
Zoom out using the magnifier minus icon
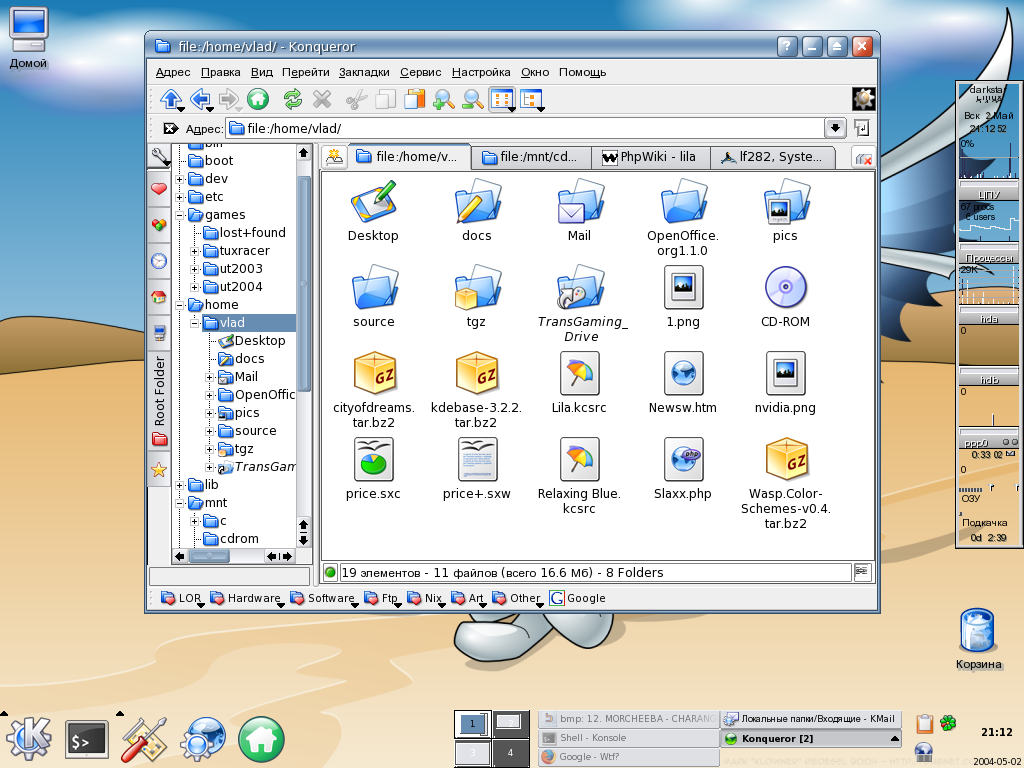[x=473, y=99]
